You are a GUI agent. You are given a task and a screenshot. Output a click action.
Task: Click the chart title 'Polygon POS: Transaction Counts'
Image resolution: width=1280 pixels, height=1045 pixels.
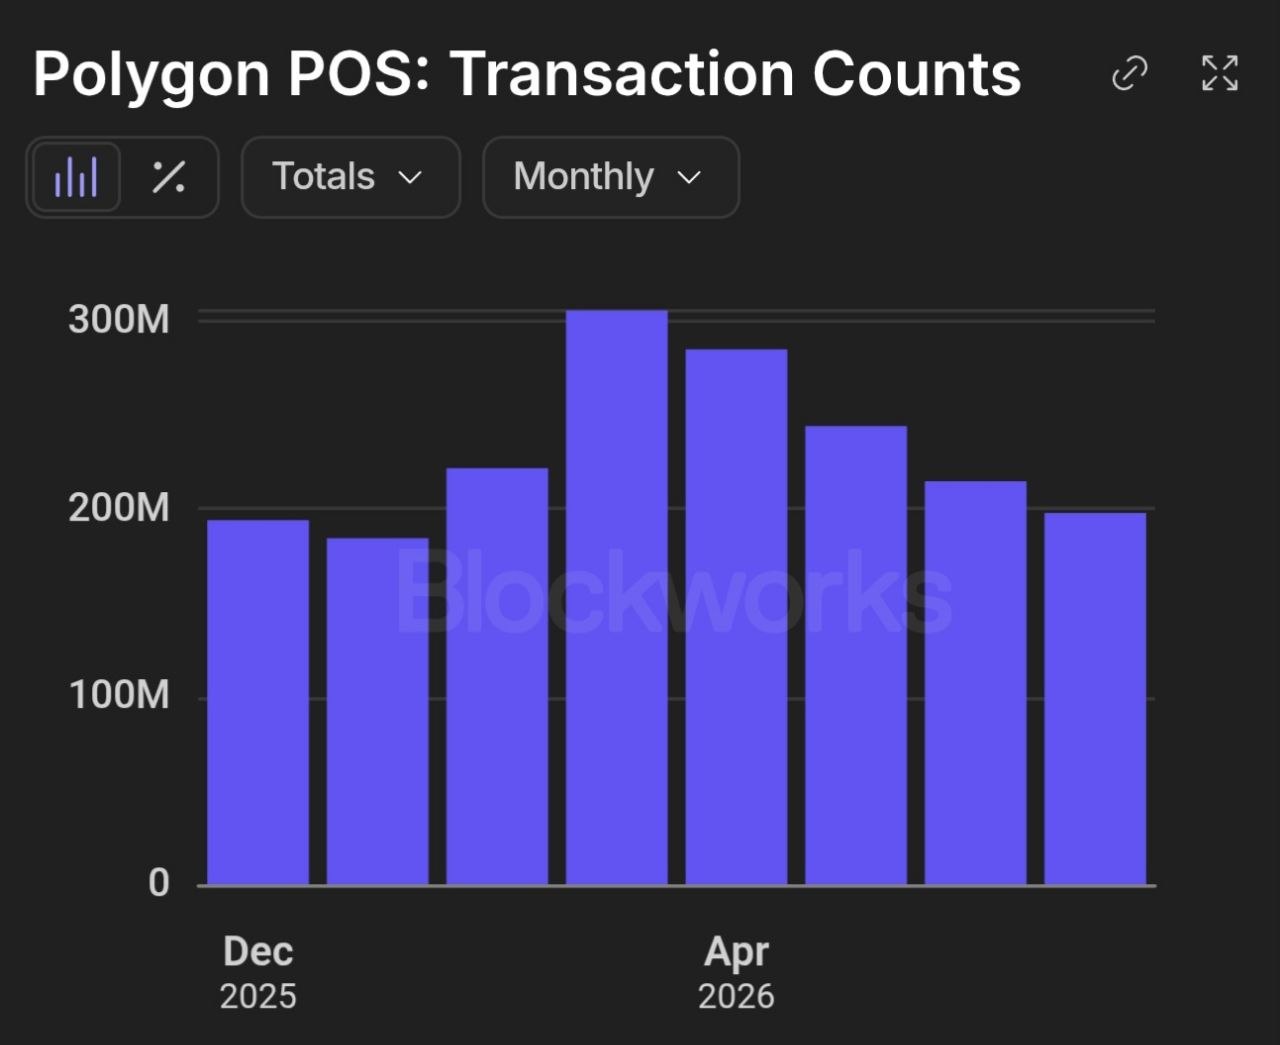coord(527,73)
